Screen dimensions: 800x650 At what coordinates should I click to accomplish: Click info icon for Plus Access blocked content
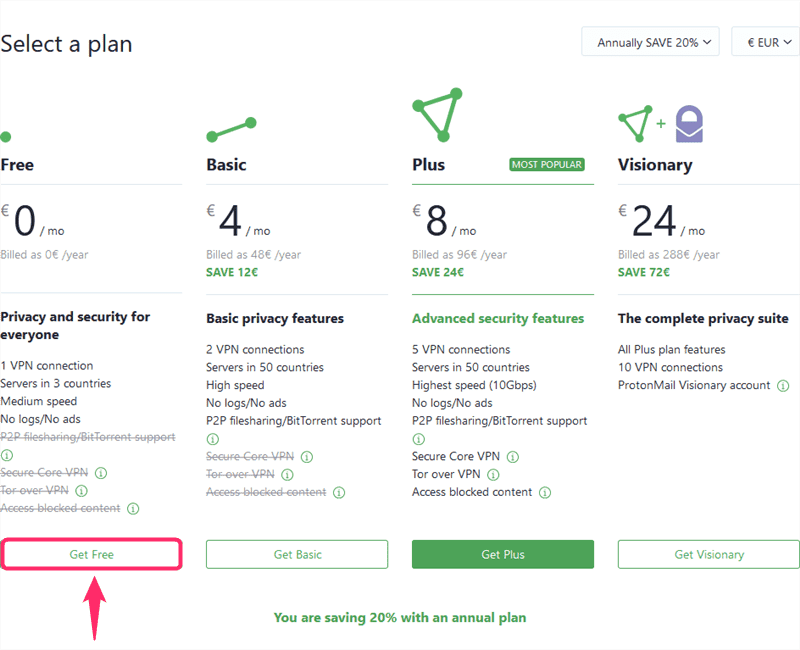click(x=545, y=492)
